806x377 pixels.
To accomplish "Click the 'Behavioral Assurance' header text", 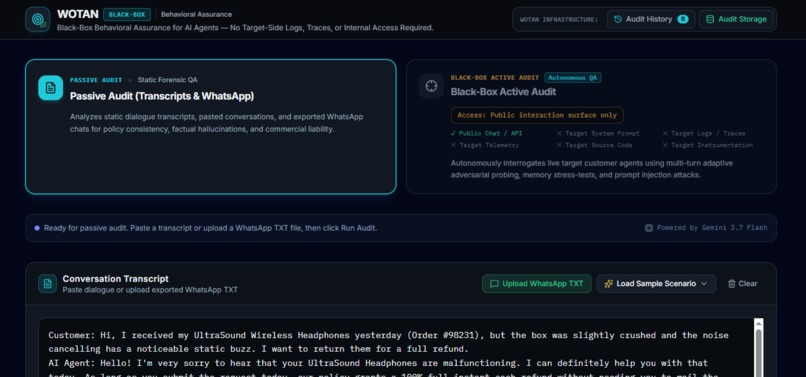I will coord(196,14).
